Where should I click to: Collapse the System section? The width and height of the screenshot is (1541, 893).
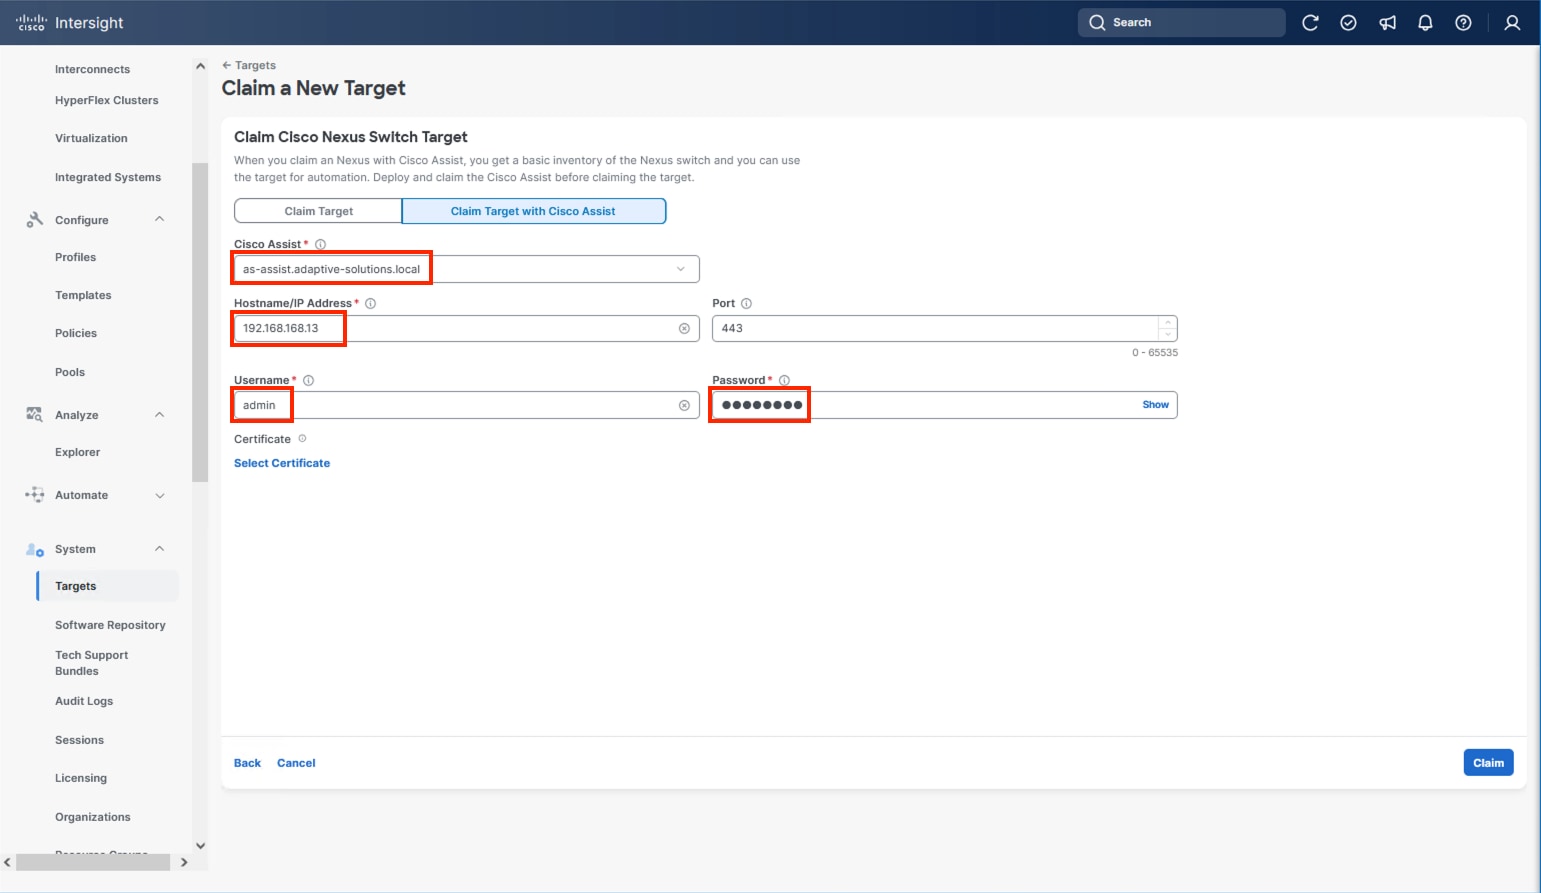click(159, 548)
